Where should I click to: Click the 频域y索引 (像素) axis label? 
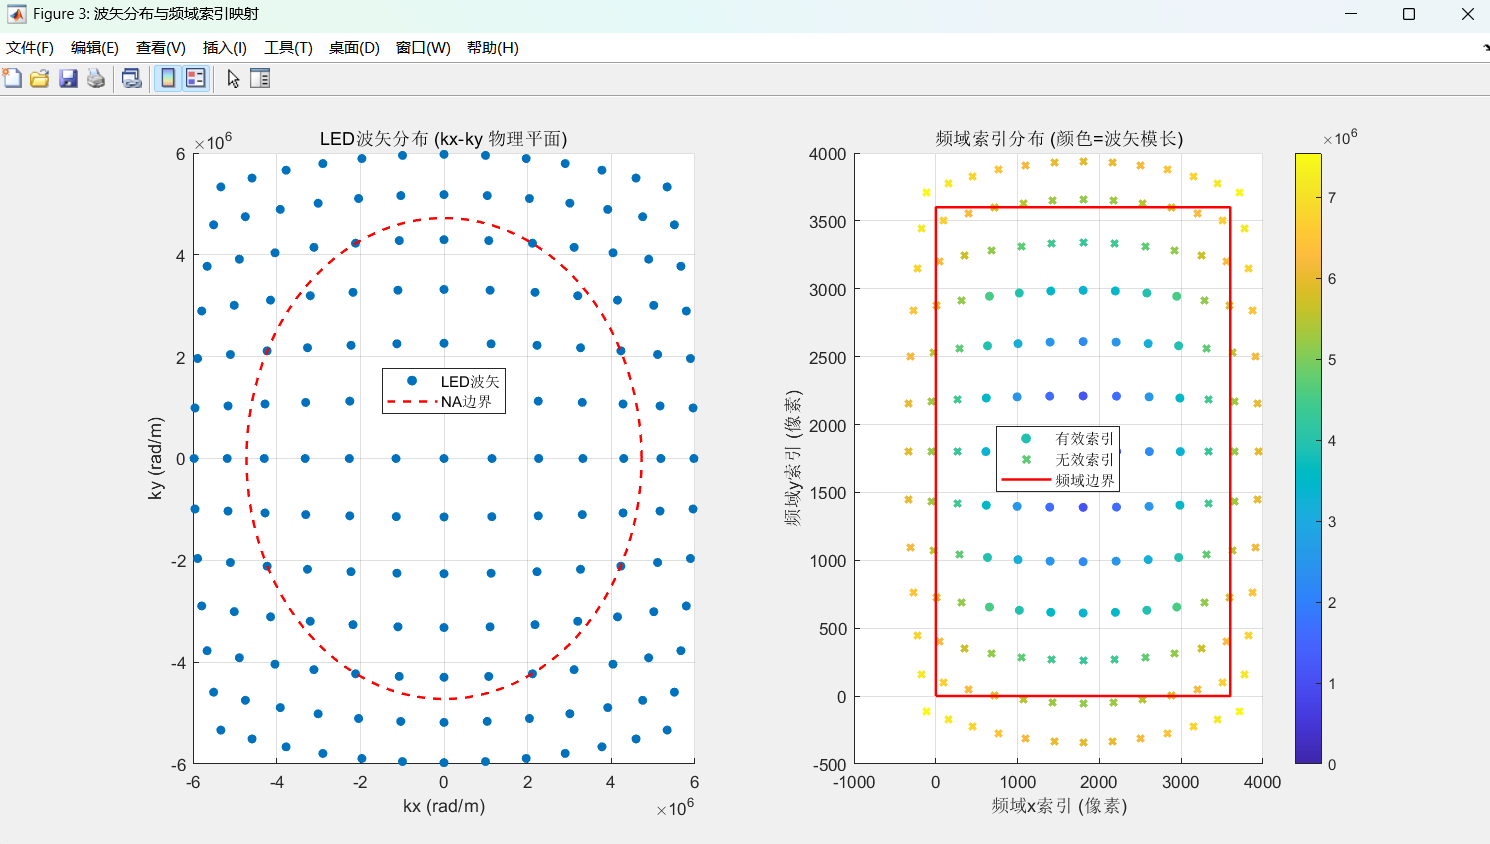click(x=793, y=458)
